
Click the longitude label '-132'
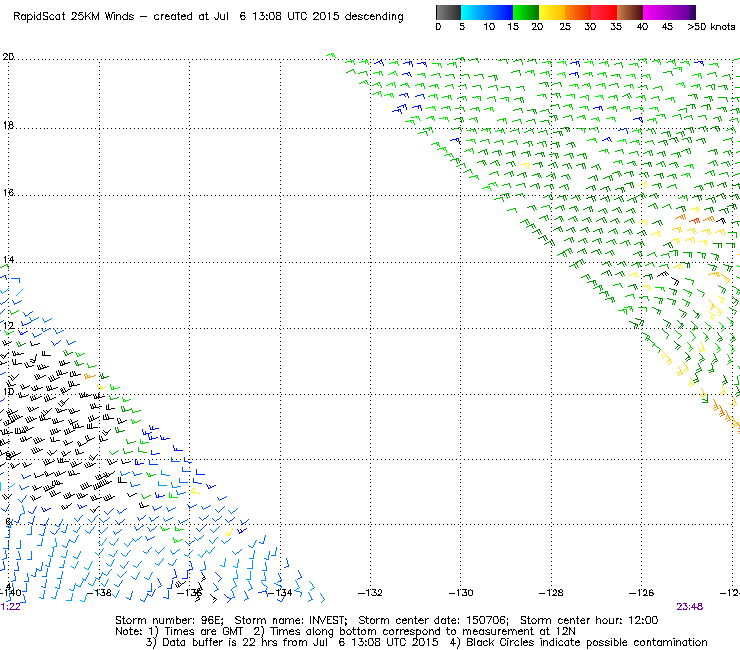pyautogui.click(x=370, y=592)
